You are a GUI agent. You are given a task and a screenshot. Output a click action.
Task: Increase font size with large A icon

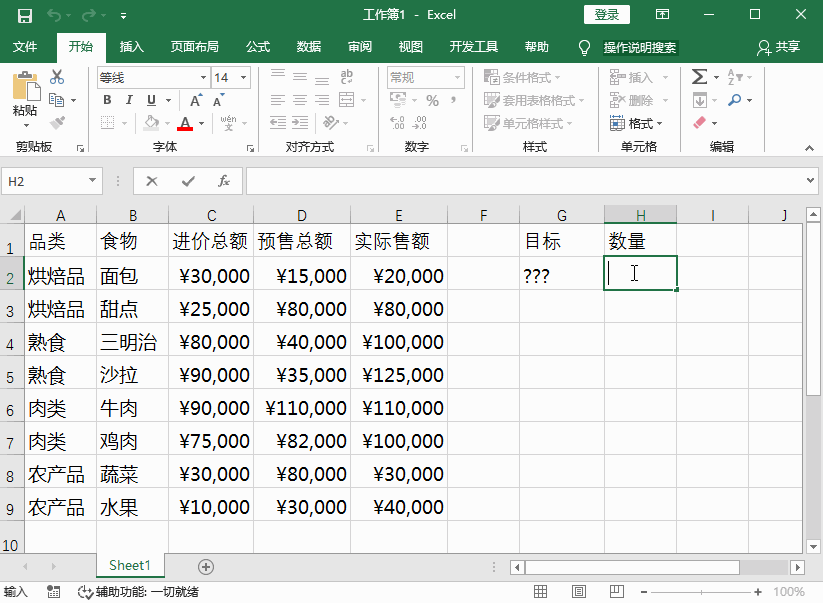196,100
